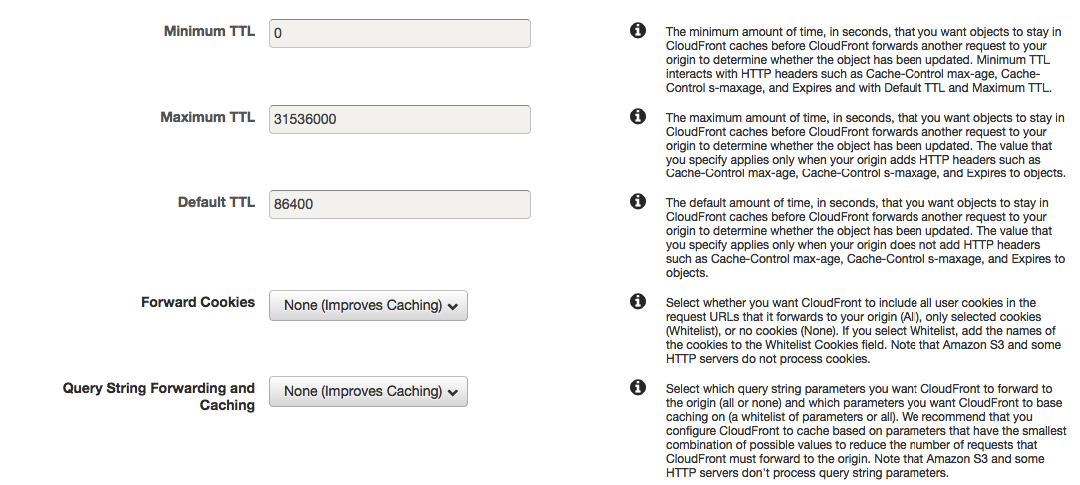Select the Default TTL field showing 86400
The height and width of the screenshot is (485, 1080).
point(399,205)
